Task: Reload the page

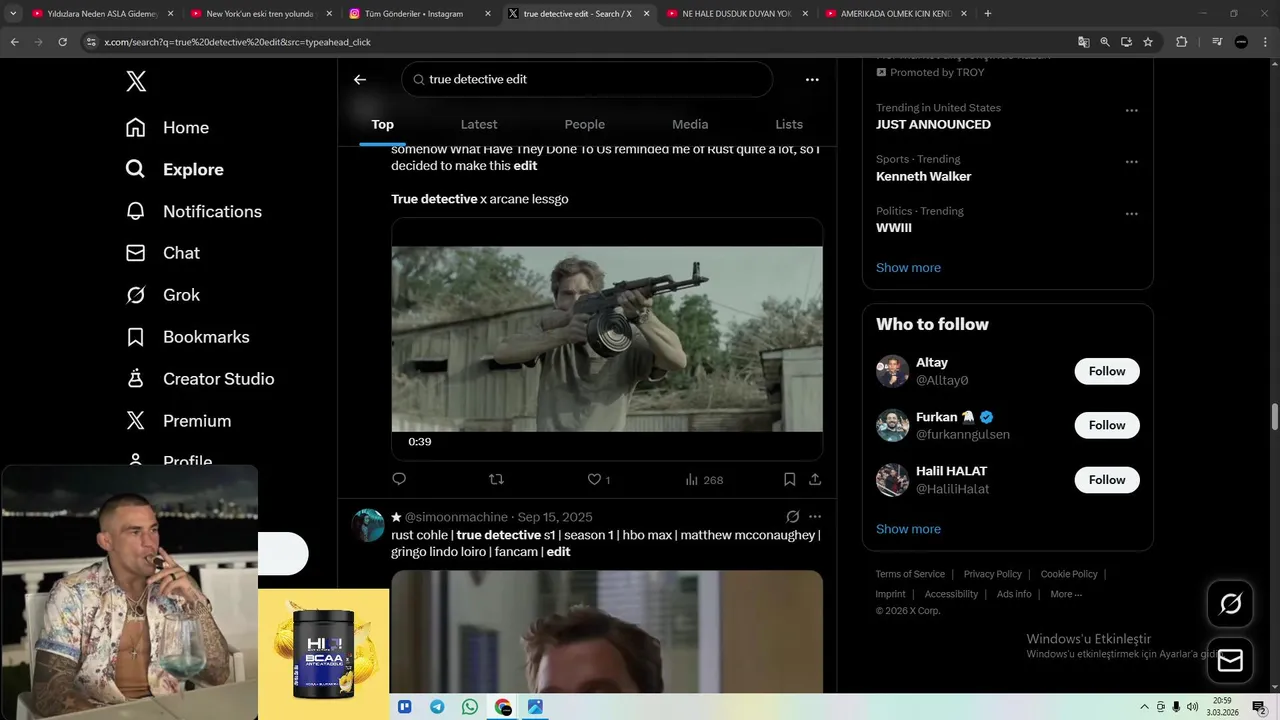Action: click(x=62, y=42)
